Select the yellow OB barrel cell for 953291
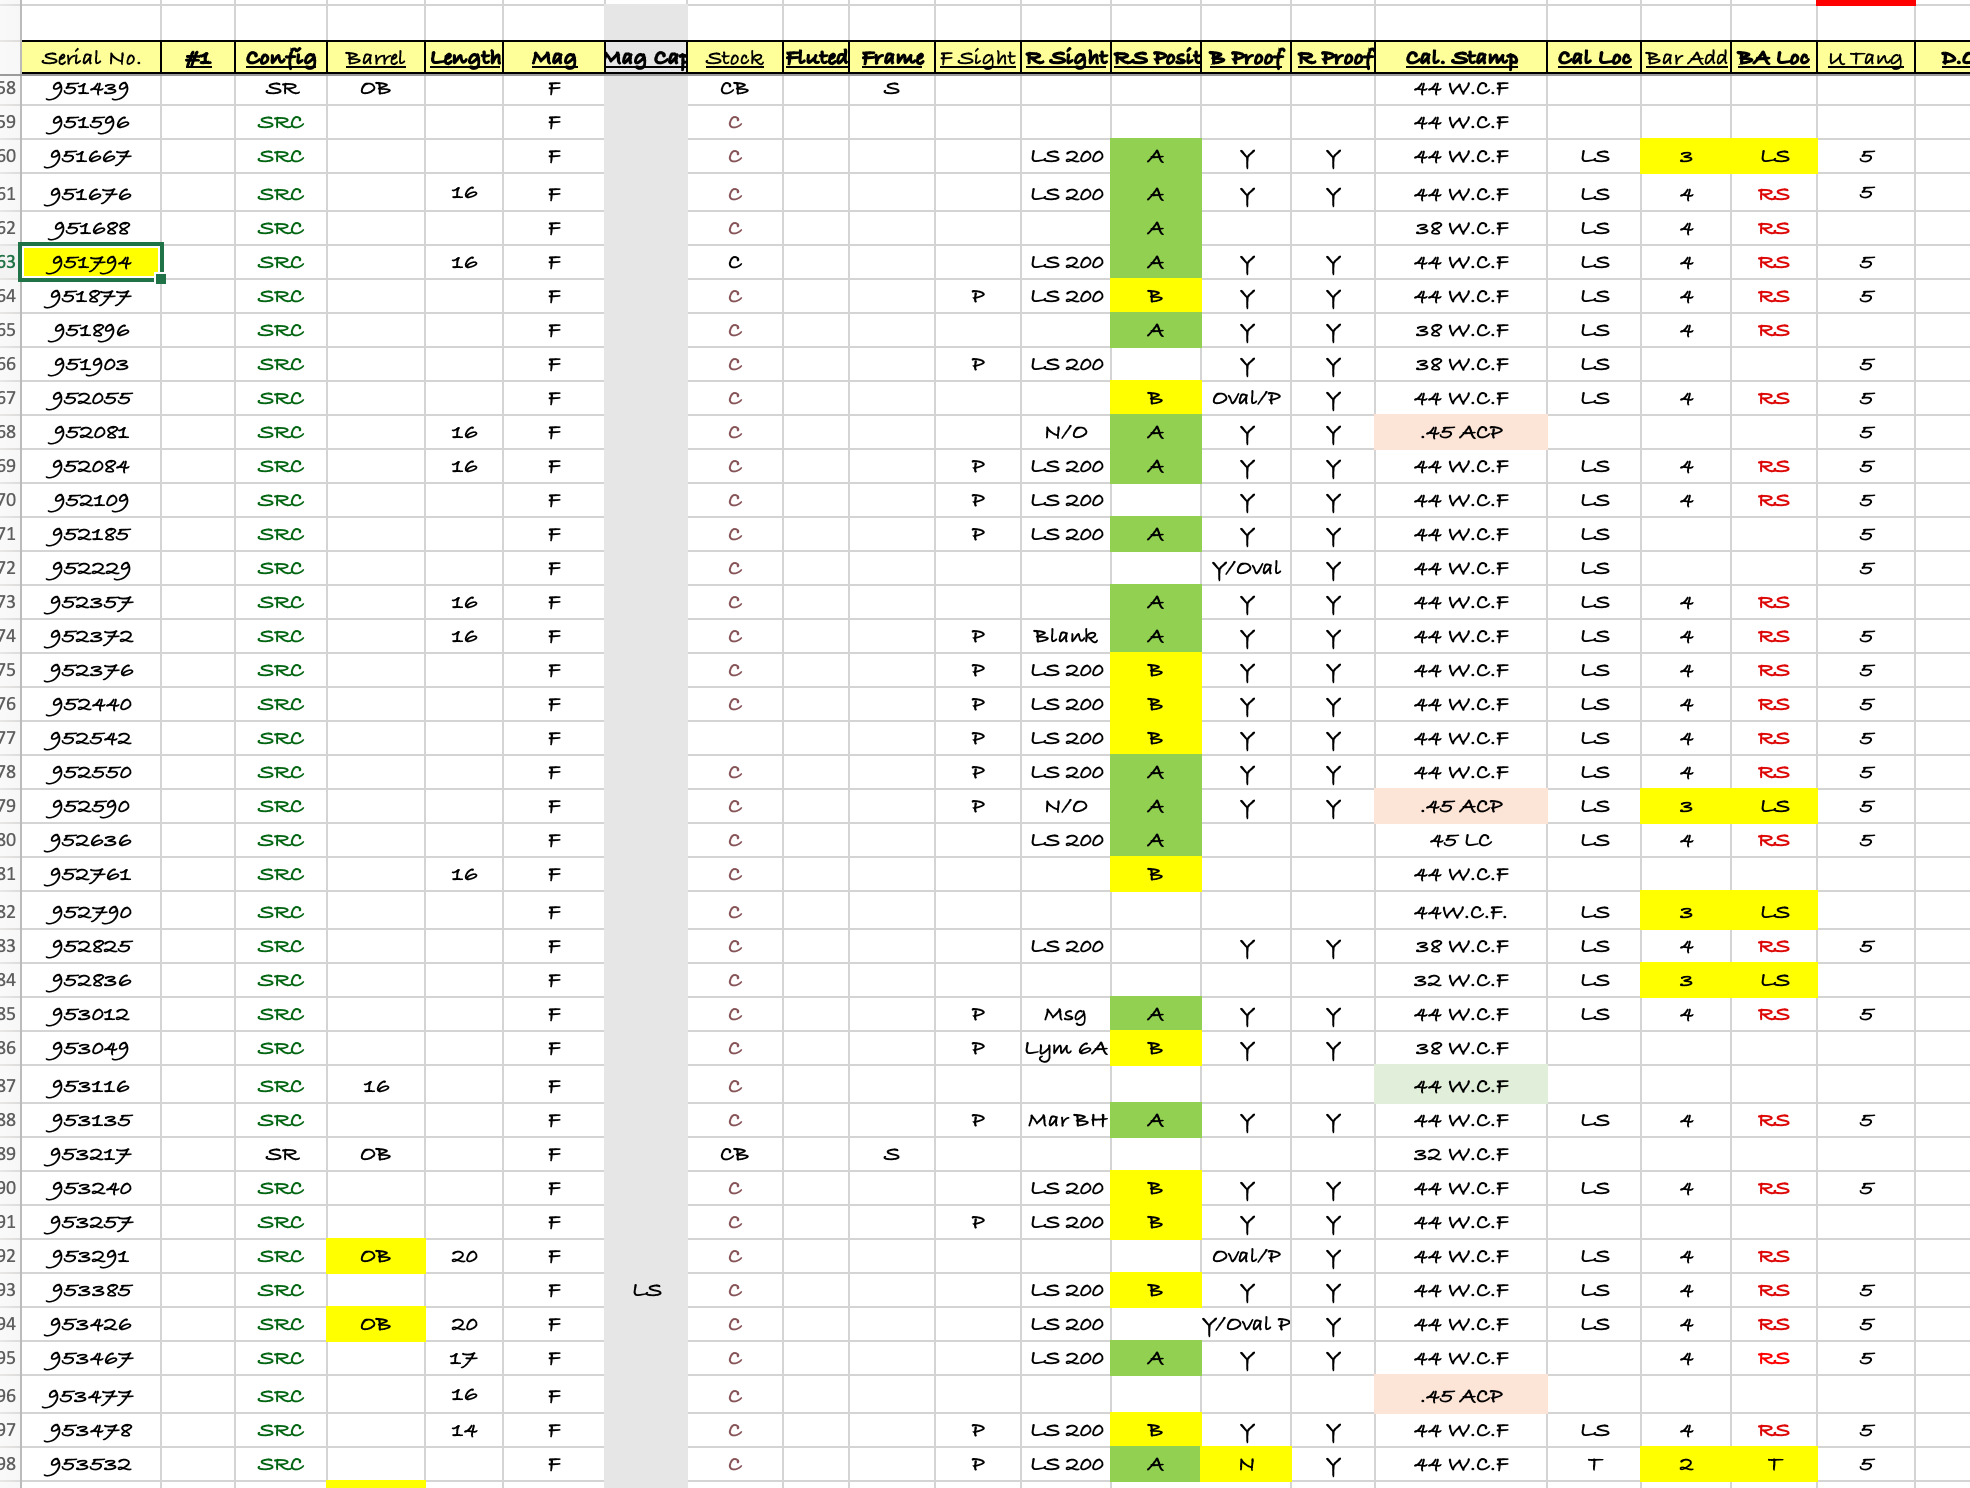Screen dimensions: 1970x1488 coord(375,1257)
